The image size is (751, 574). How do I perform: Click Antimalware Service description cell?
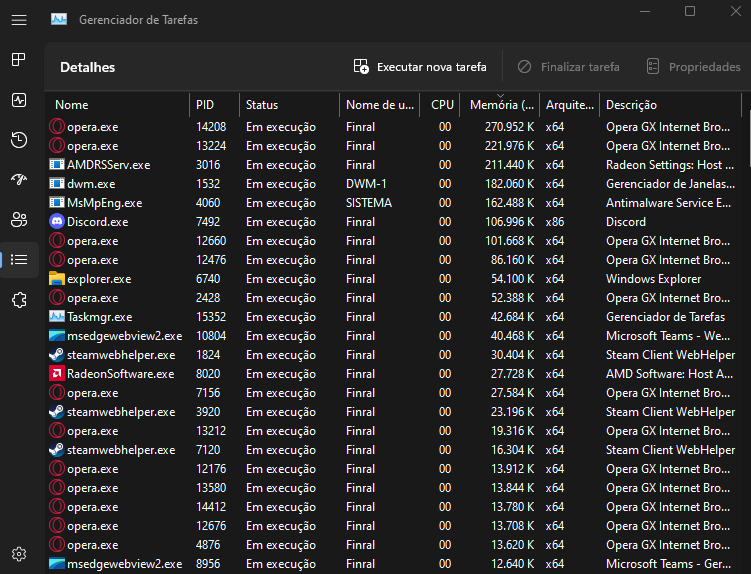tap(668, 203)
